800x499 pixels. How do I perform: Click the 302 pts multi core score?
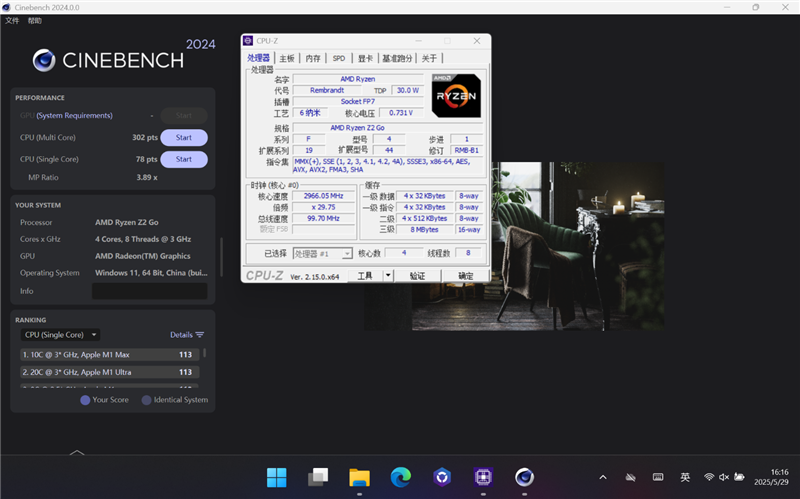pos(145,137)
